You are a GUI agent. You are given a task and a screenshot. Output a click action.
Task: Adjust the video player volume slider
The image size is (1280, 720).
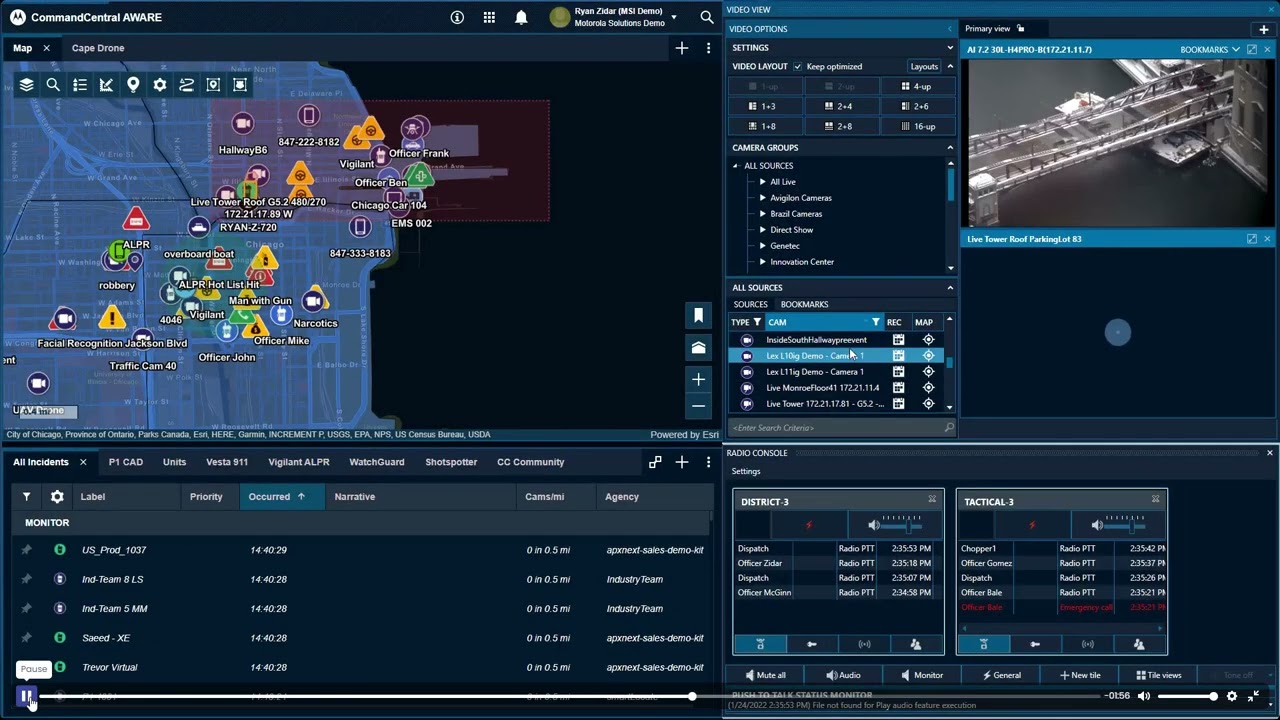tap(1188, 696)
